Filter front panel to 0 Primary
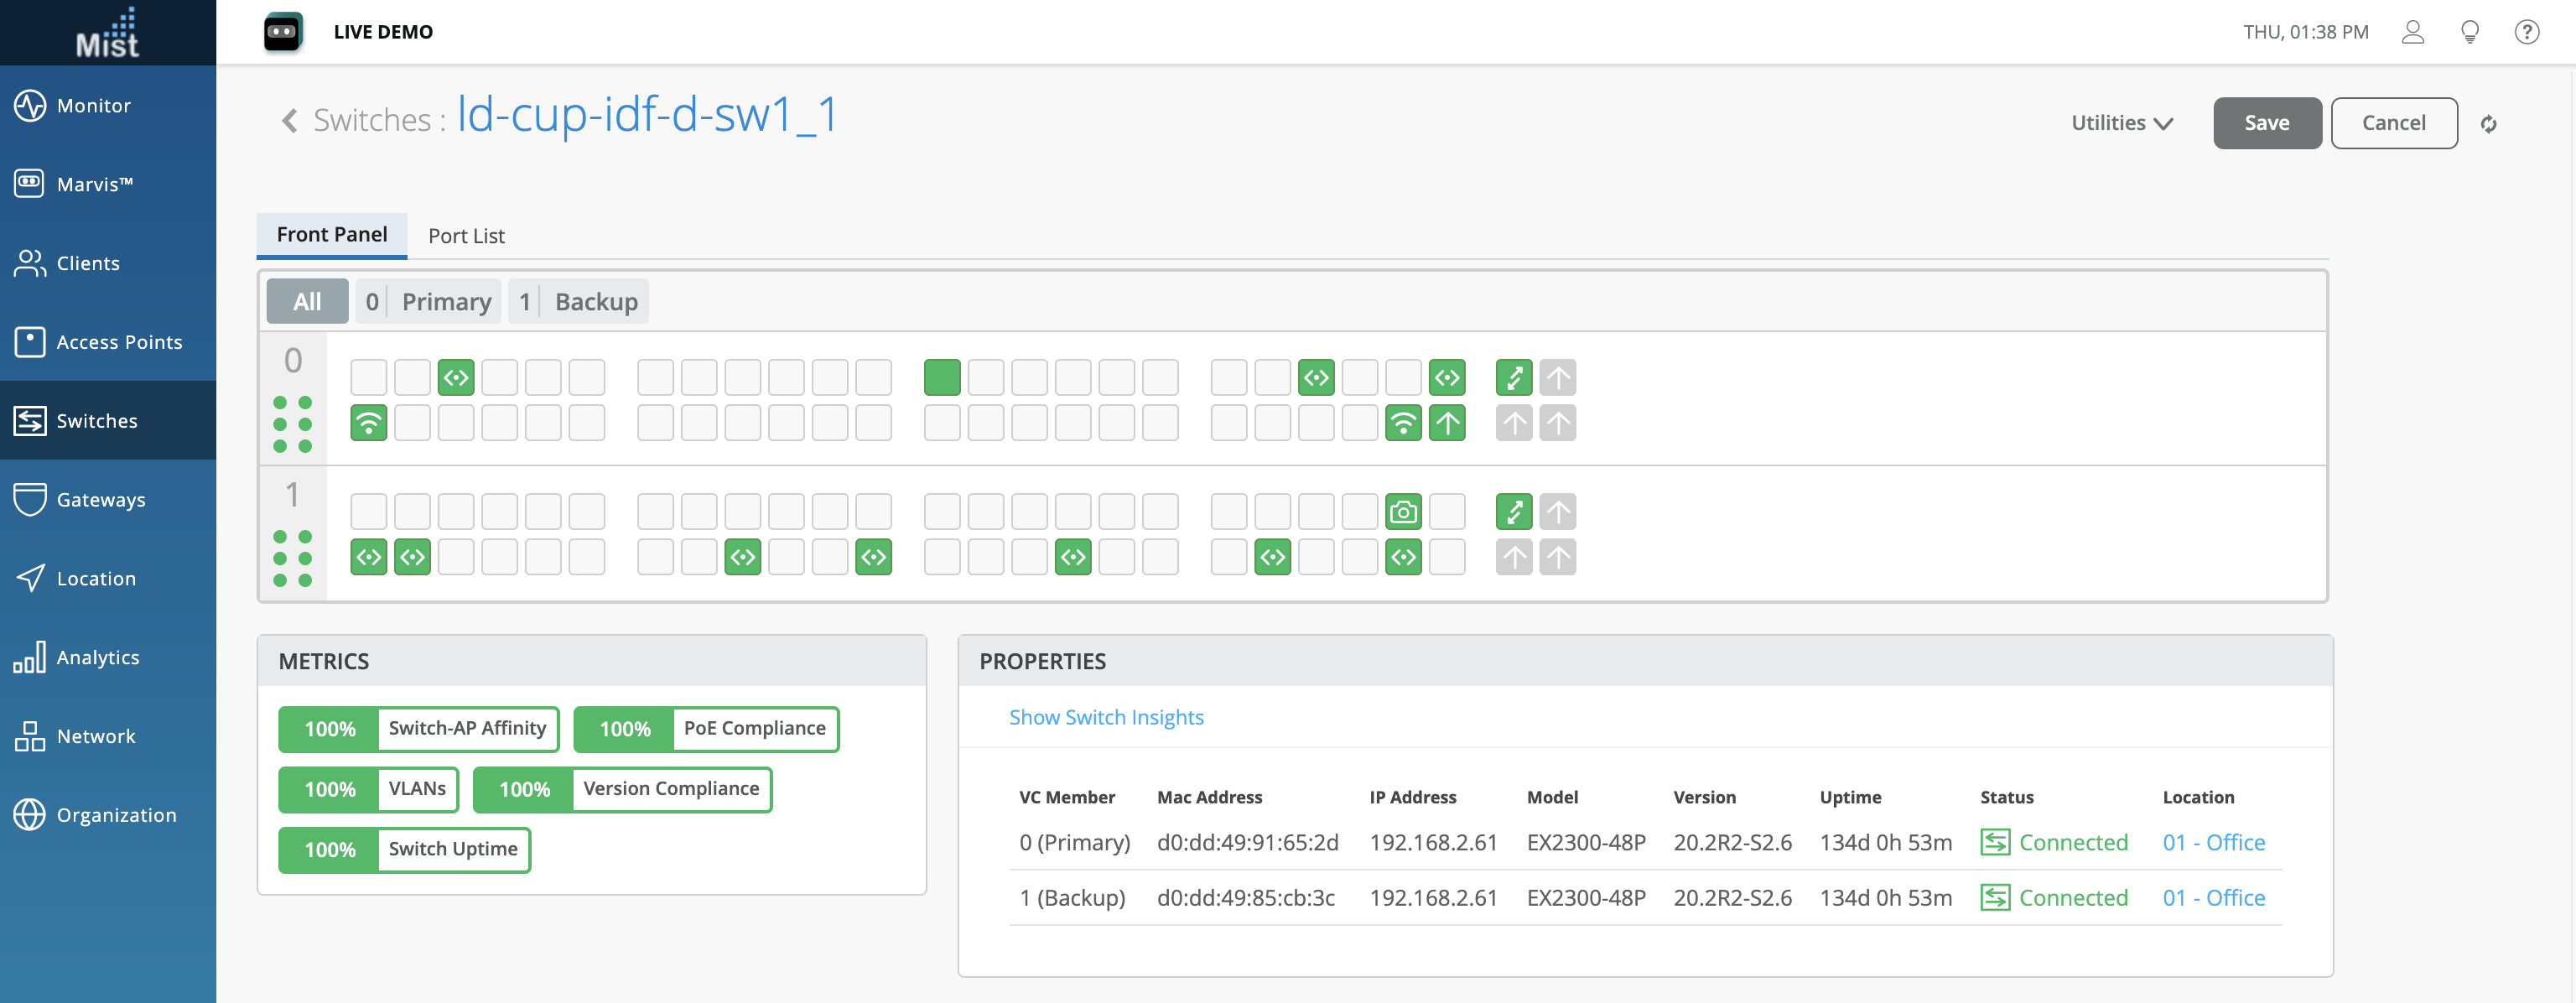Image resolution: width=2576 pixels, height=1003 pixels. (x=429, y=301)
